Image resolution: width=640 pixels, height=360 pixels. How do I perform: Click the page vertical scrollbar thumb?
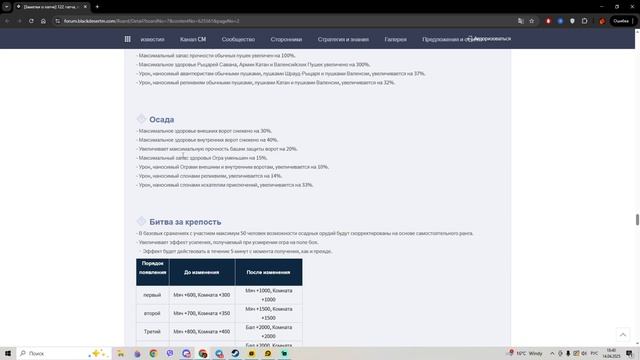pos(637,219)
